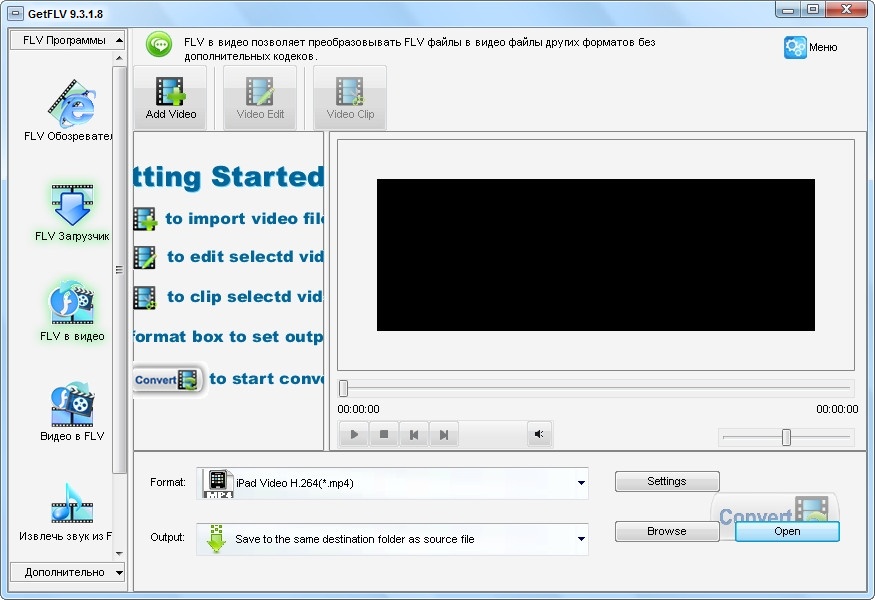Image resolution: width=875 pixels, height=600 pixels.
Task: Click the clip video icon in Getting Started
Action: [145, 297]
